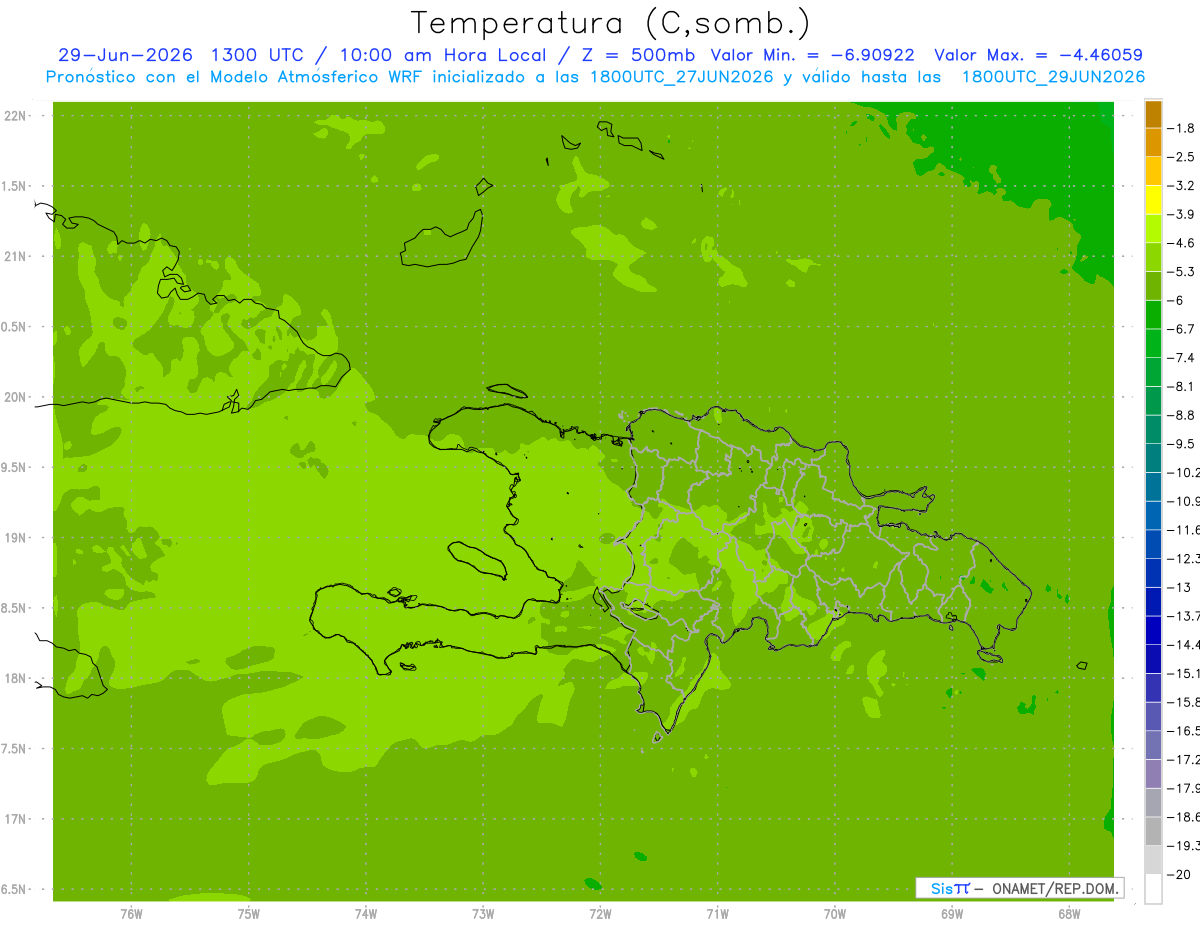Click the '69W' longitude label
The image size is (1200, 927).
coord(952,914)
